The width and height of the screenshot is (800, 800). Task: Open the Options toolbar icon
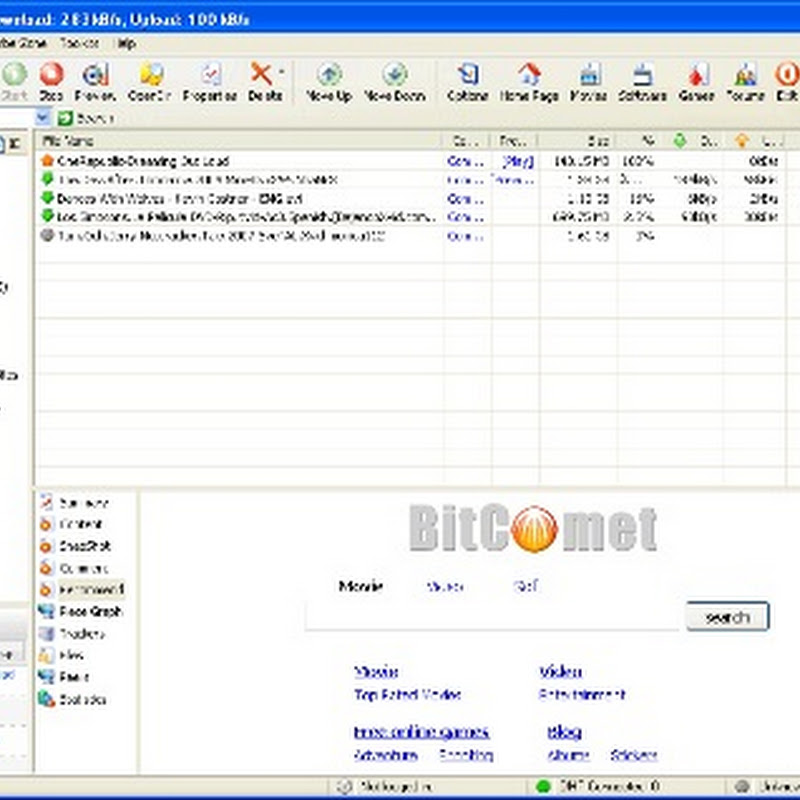[x=467, y=74]
